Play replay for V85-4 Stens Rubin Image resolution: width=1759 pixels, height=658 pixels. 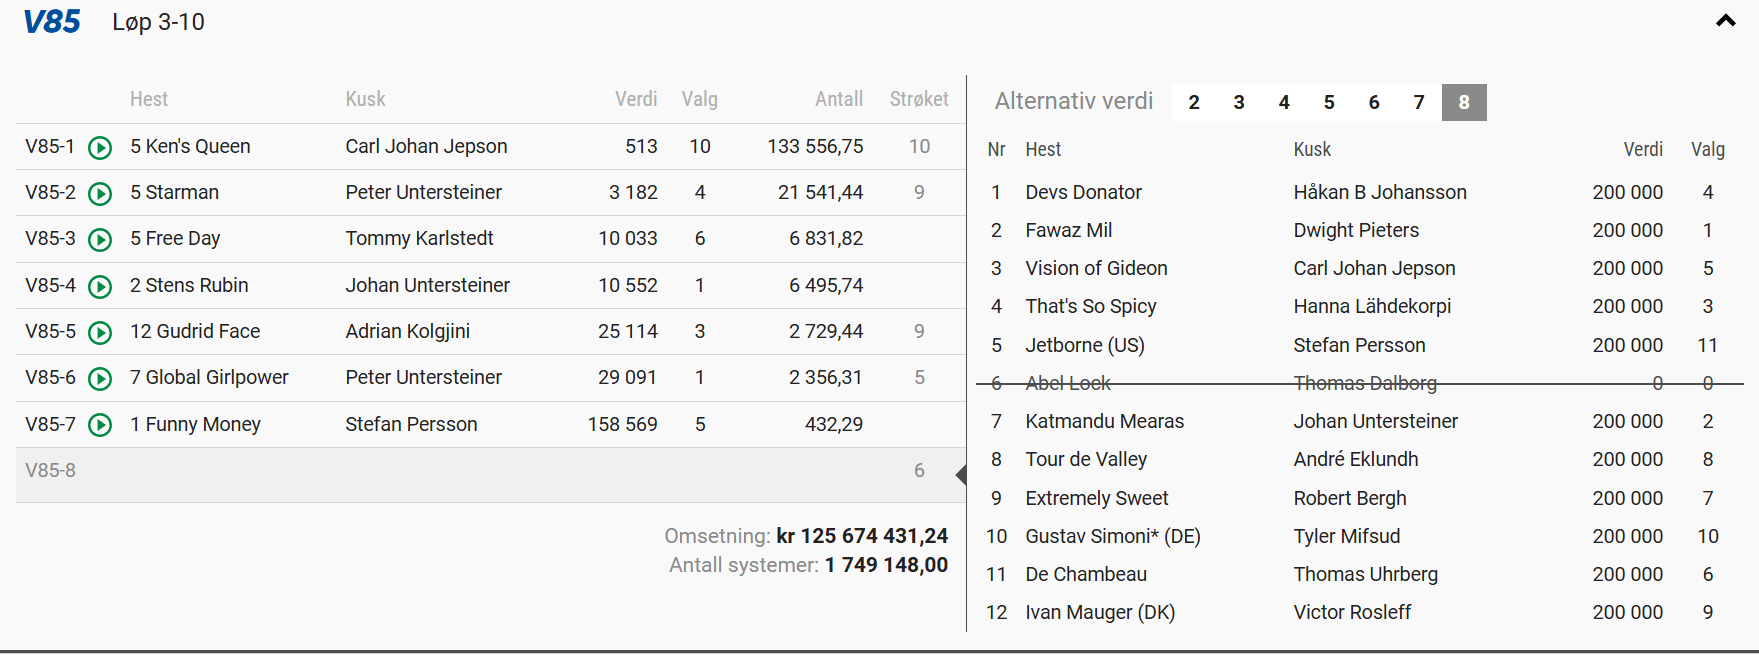100,287
